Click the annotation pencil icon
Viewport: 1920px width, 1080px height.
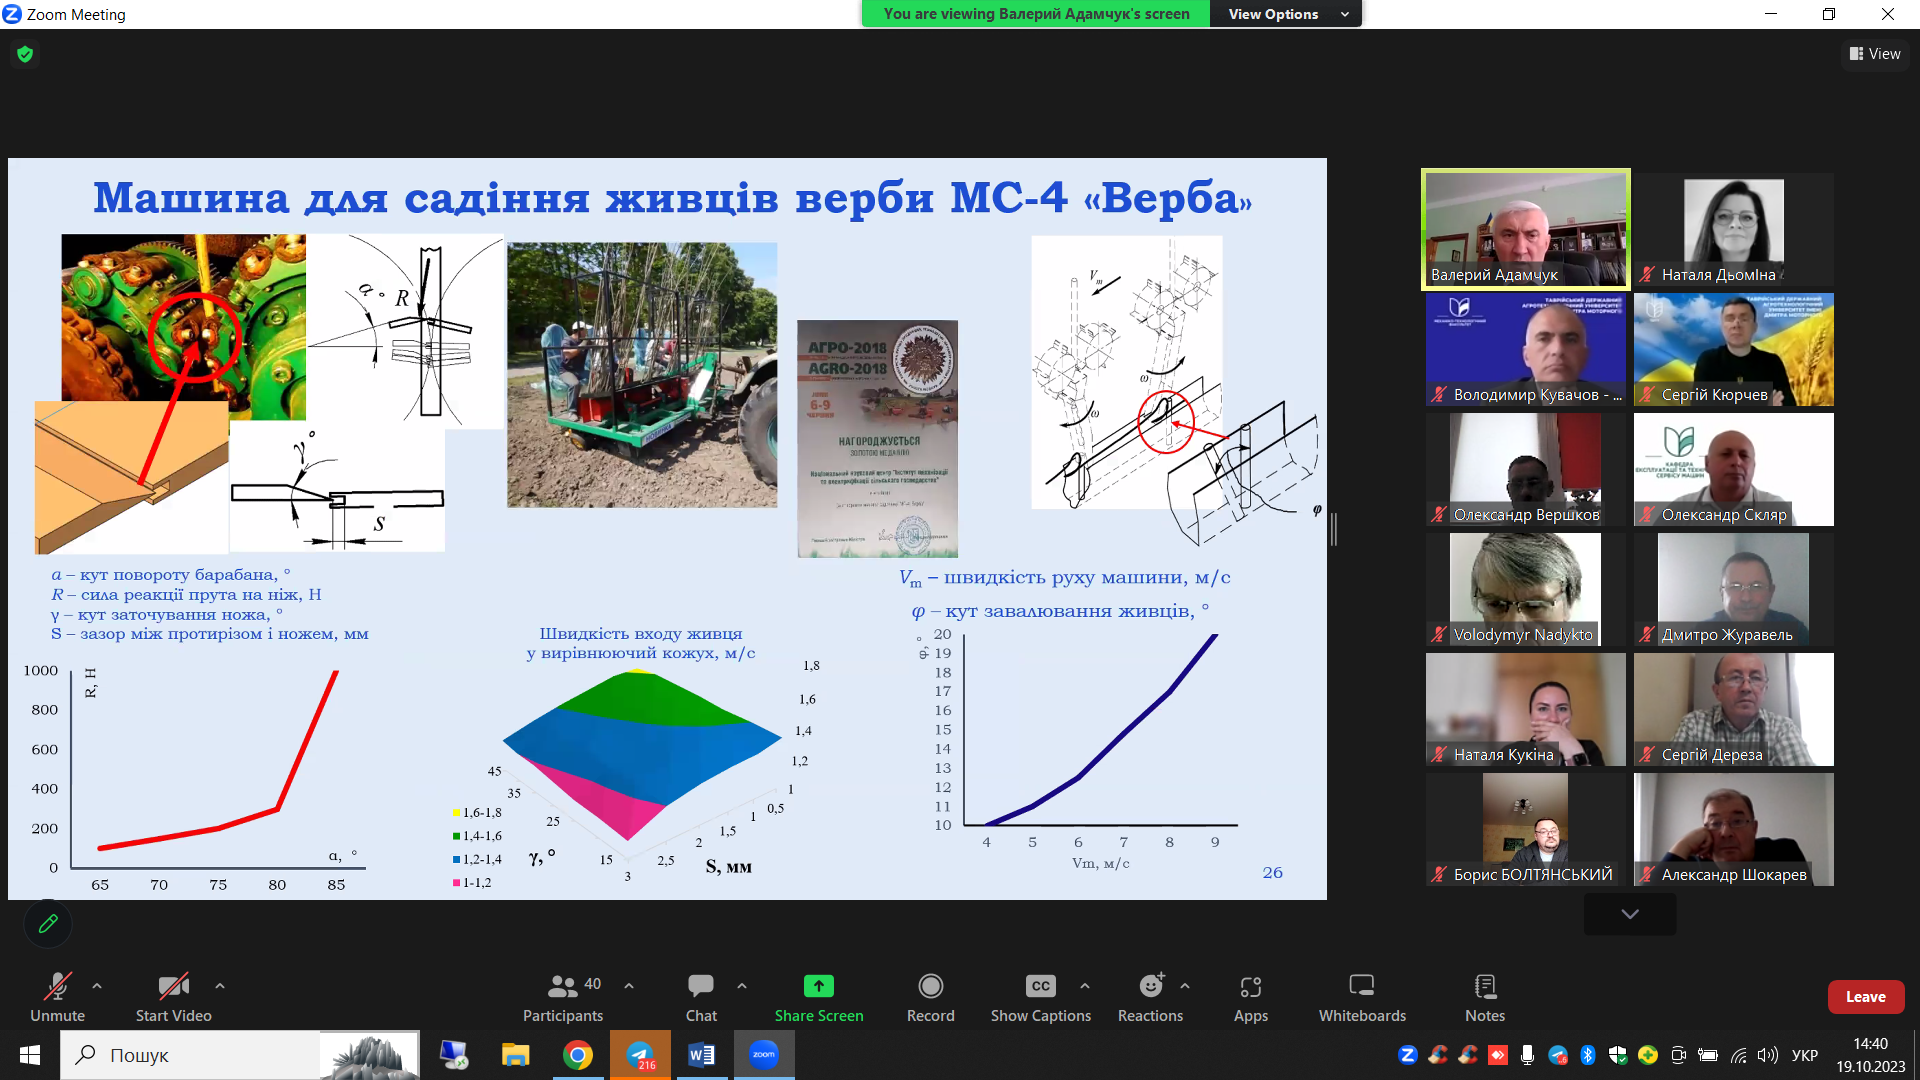pos(48,924)
